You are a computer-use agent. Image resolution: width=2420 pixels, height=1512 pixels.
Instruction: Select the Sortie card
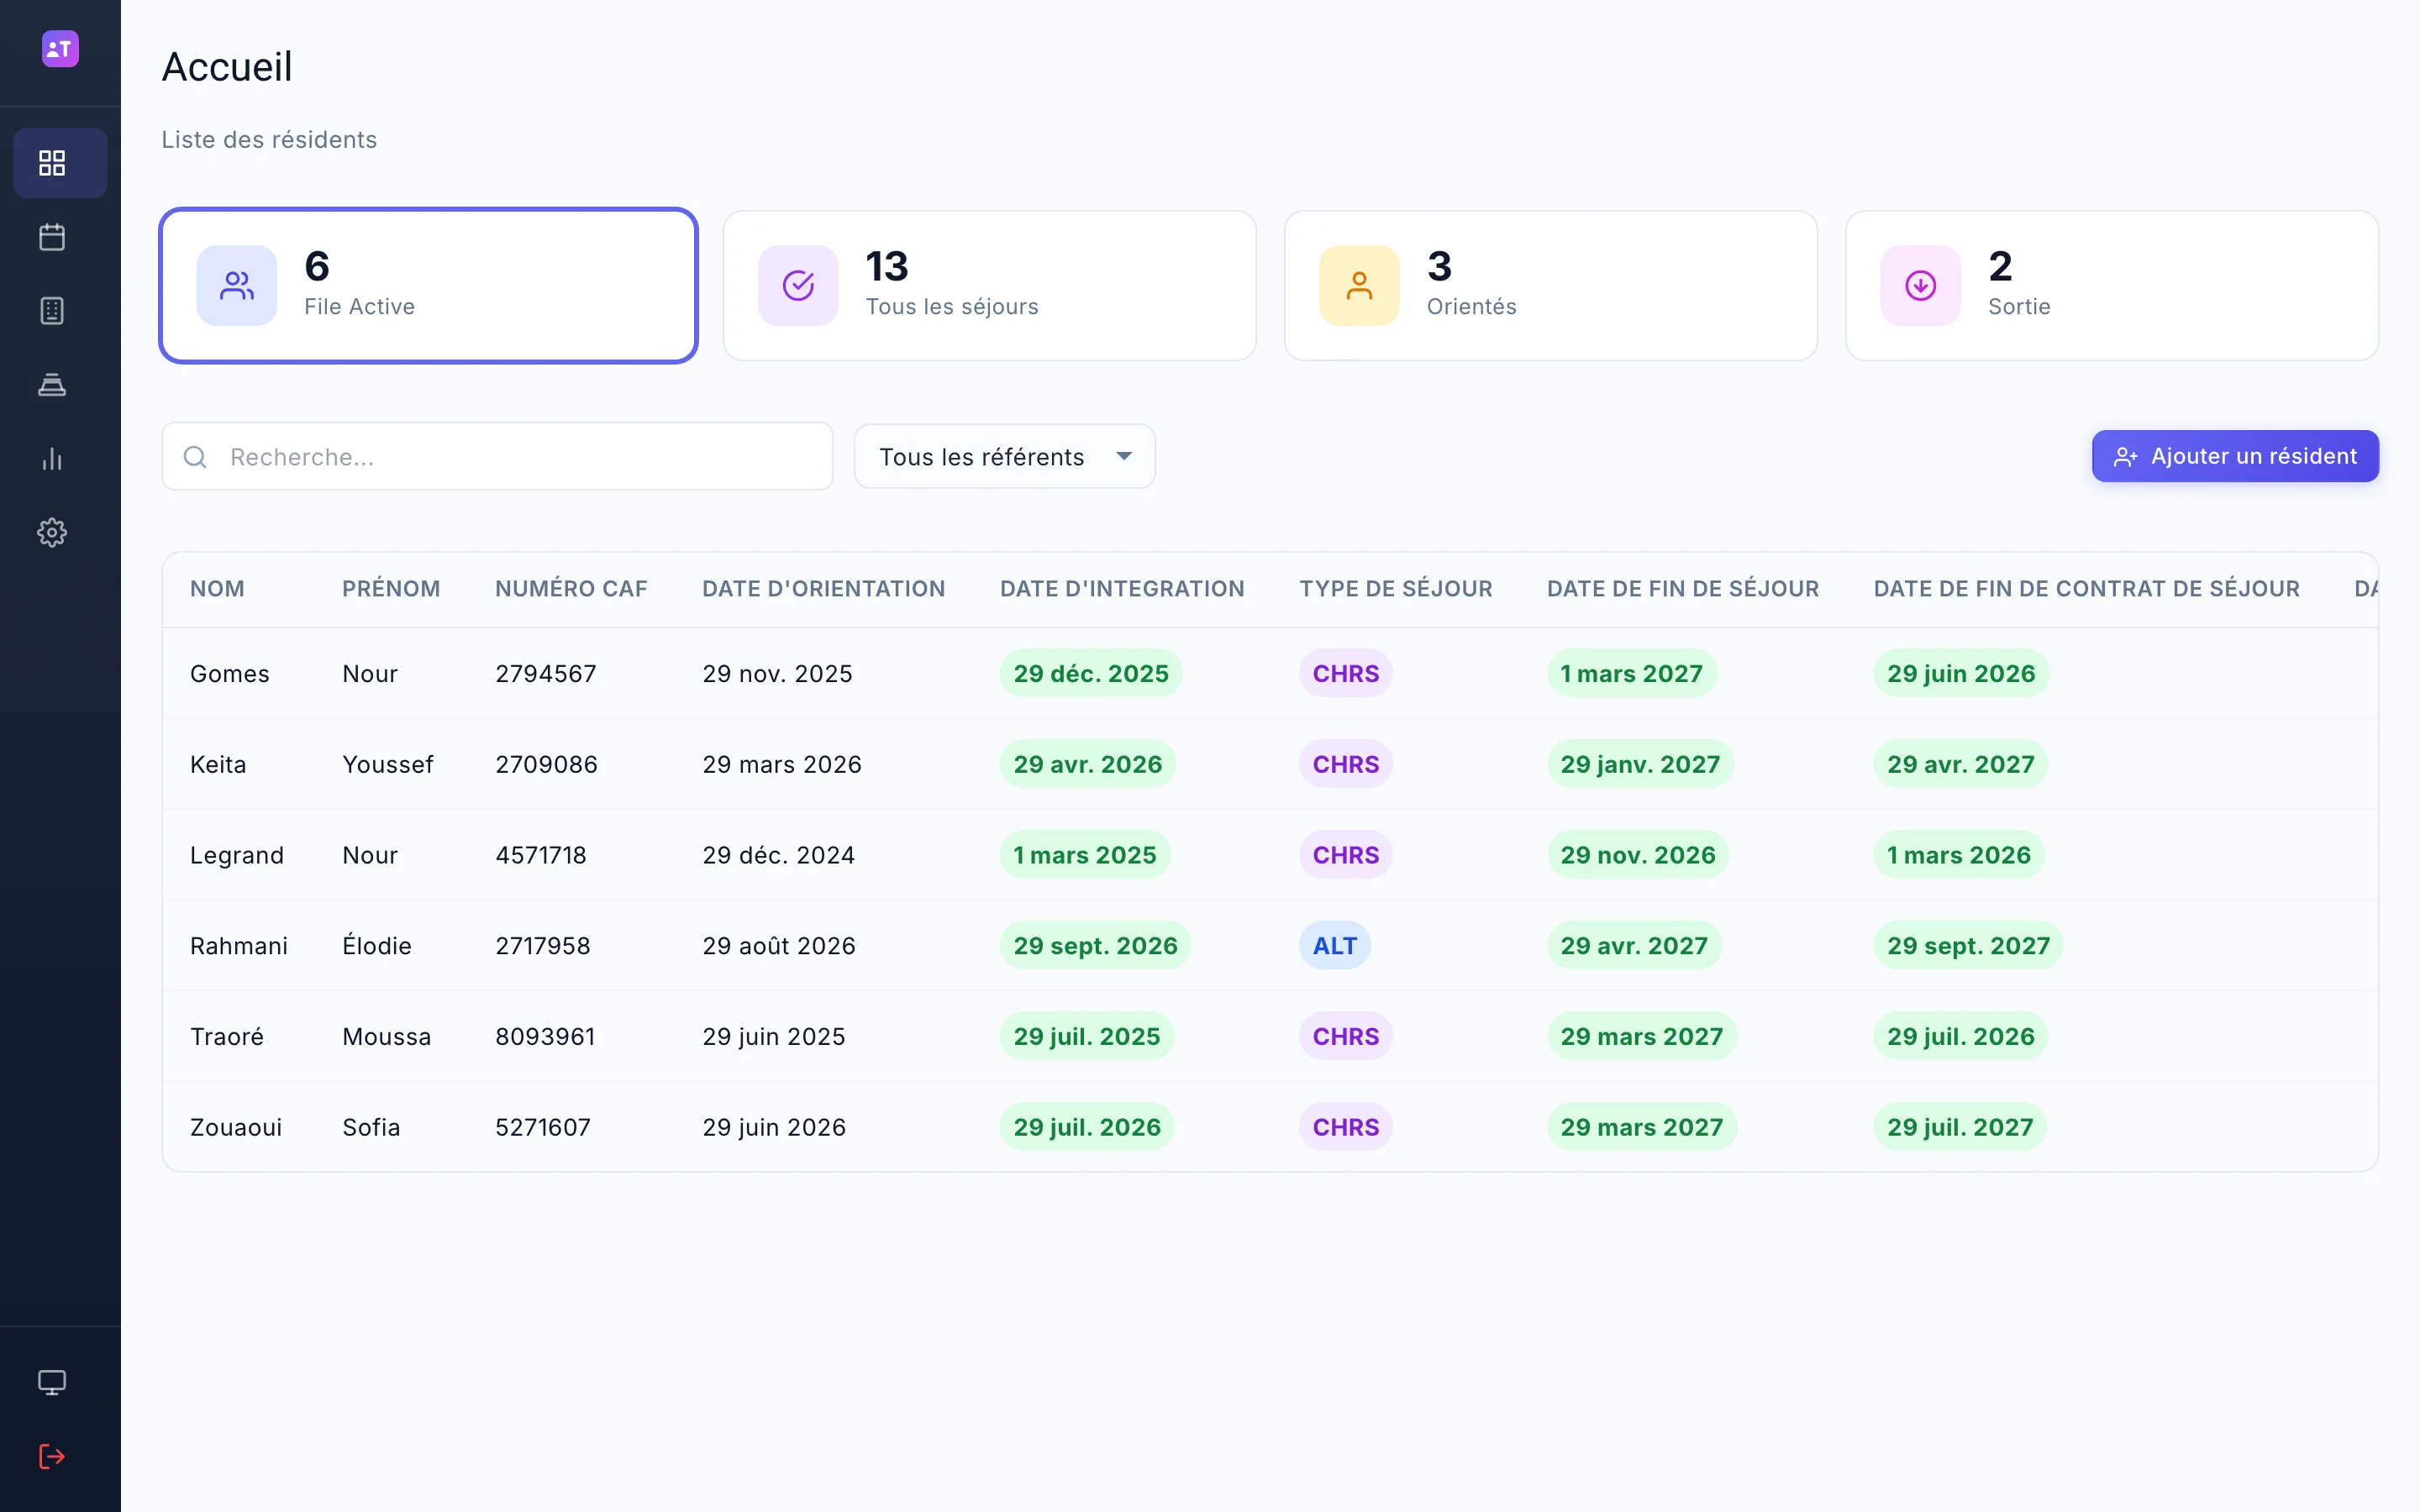pos(2111,285)
